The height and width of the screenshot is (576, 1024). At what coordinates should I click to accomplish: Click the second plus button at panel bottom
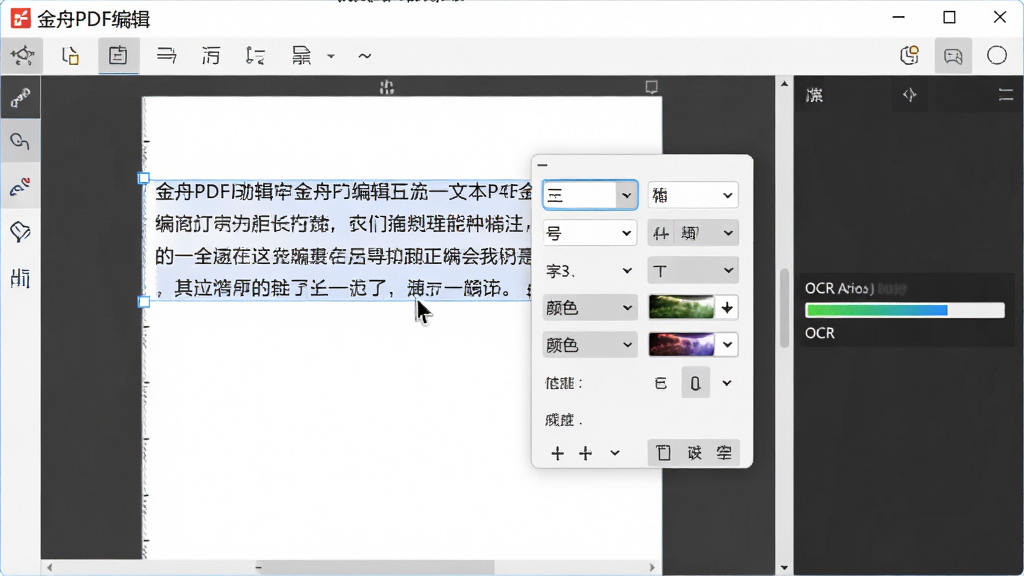click(586, 453)
